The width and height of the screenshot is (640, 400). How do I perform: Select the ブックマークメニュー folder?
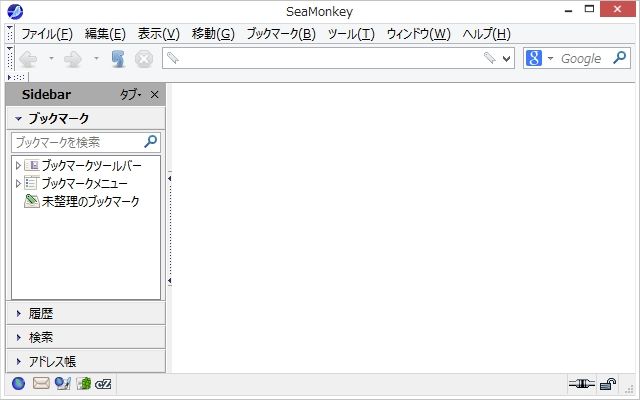click(84, 183)
